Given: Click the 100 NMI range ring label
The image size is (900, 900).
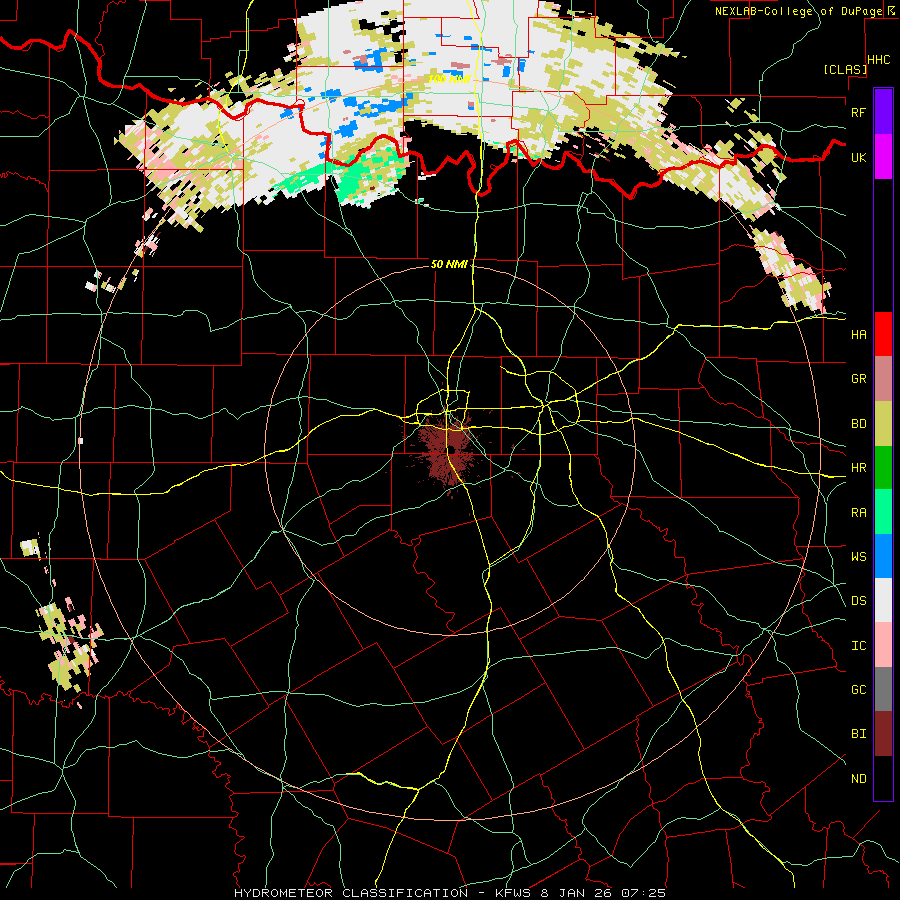Looking at the screenshot, I should click(x=449, y=79).
